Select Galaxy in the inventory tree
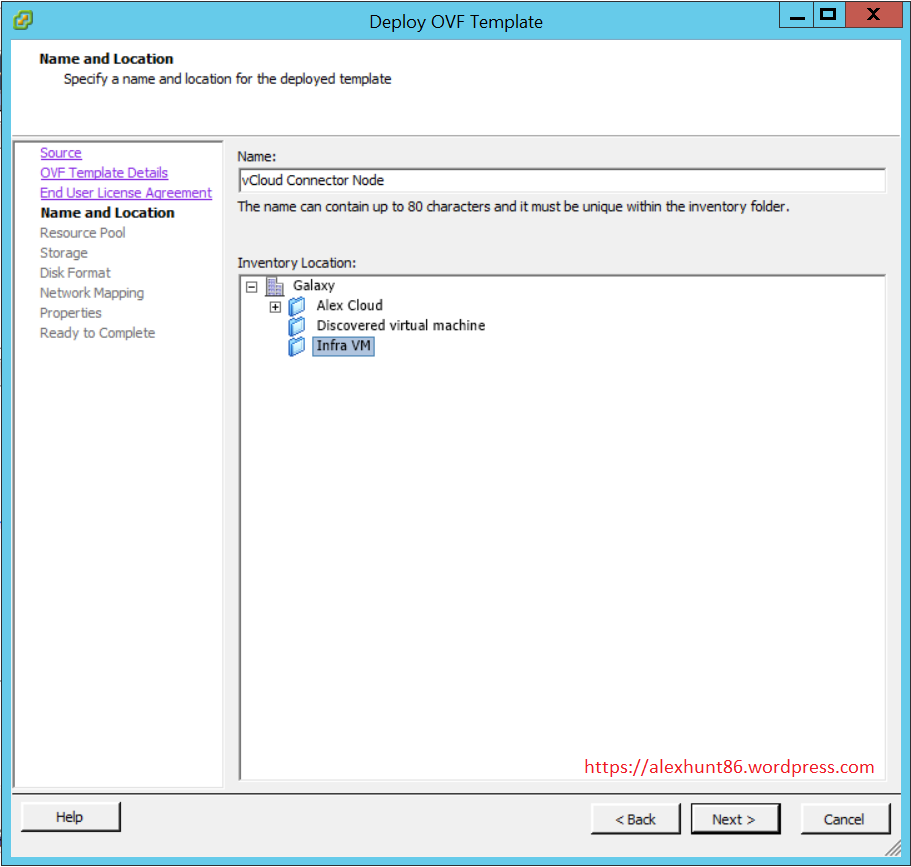Image resolution: width=911 pixels, height=867 pixels. click(314, 285)
